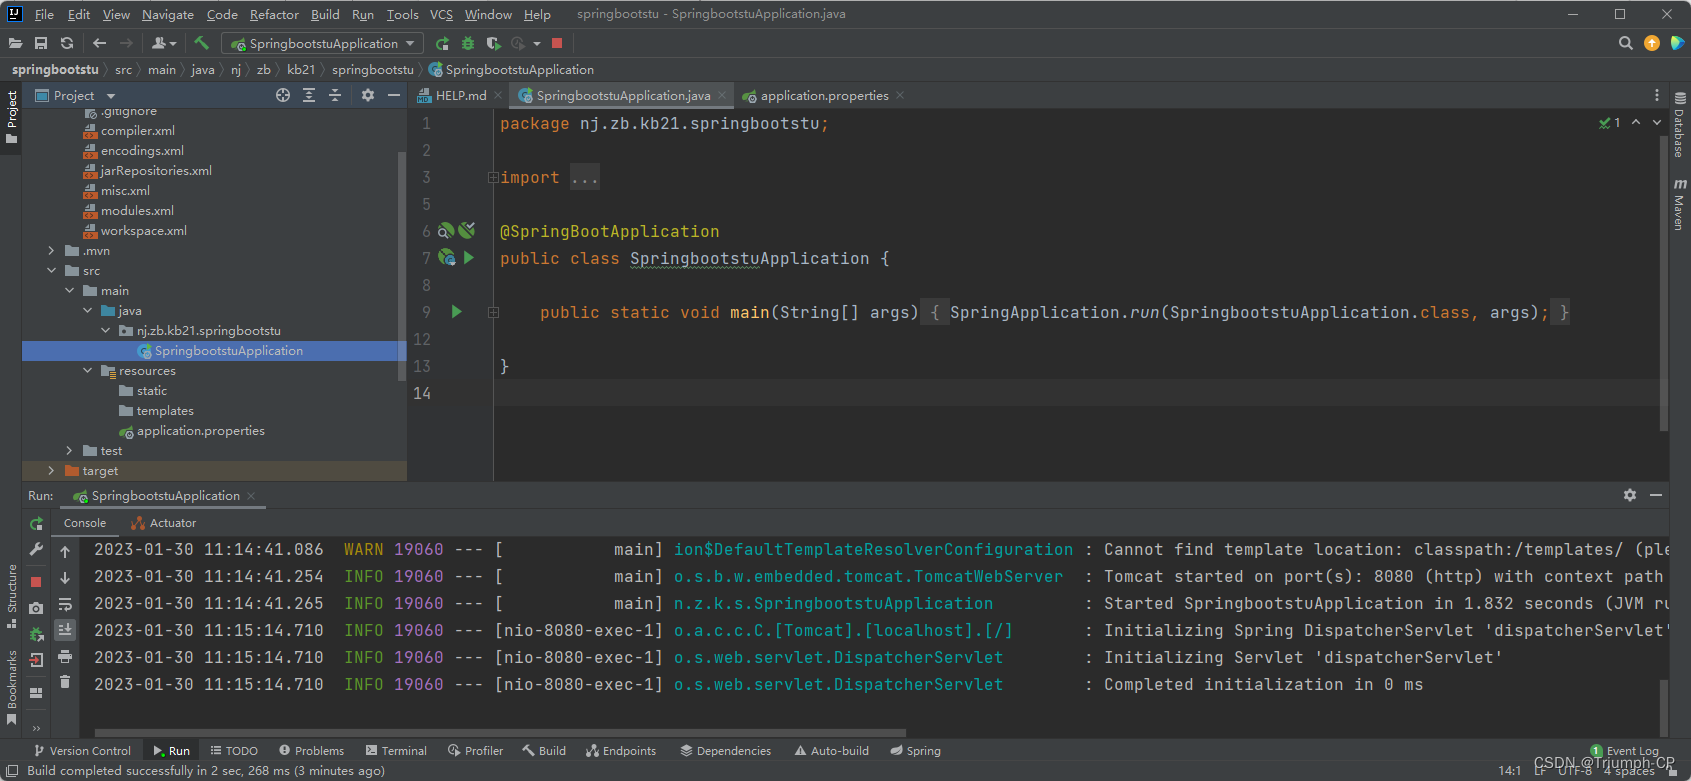
Task: Click the green Debug bug icon
Action: click(x=467, y=43)
